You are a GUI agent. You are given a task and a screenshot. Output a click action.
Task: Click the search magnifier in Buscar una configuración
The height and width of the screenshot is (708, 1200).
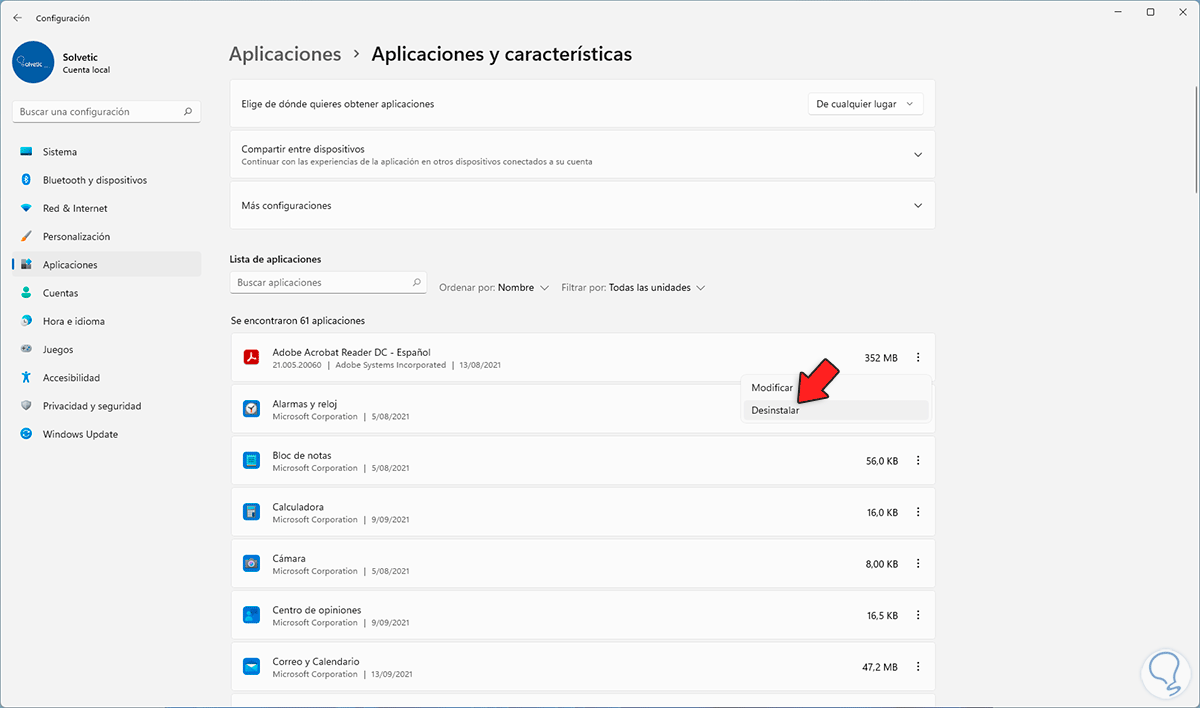coord(187,112)
